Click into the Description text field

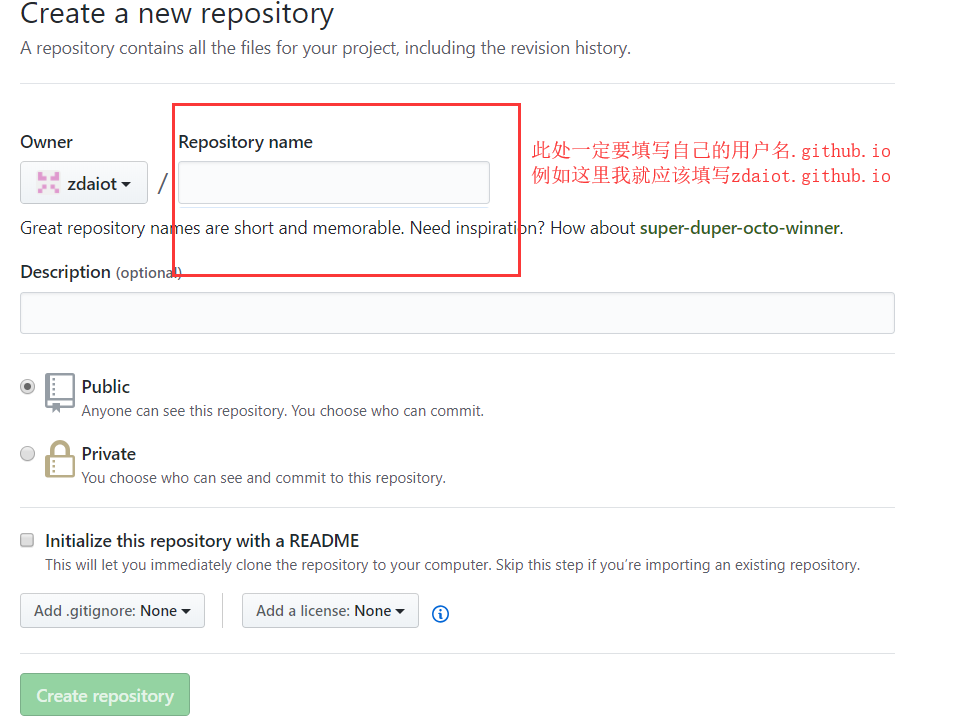pos(457,313)
